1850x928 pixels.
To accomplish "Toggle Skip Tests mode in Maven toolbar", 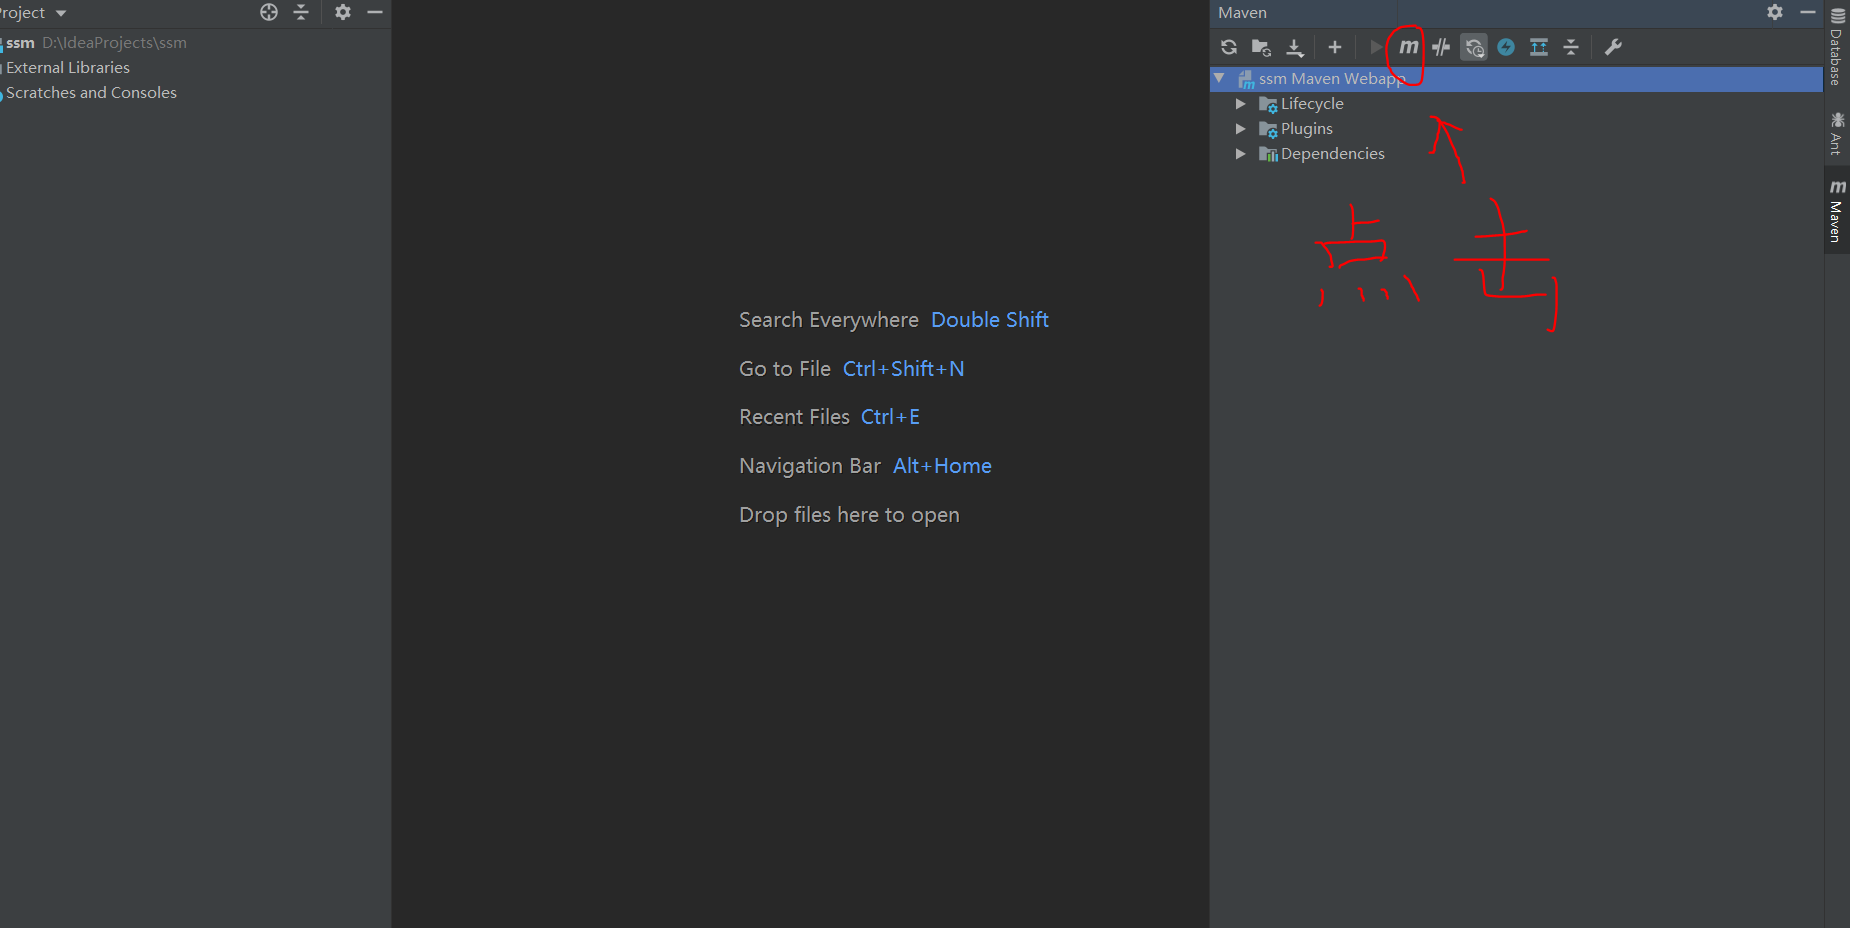I will click(x=1441, y=47).
